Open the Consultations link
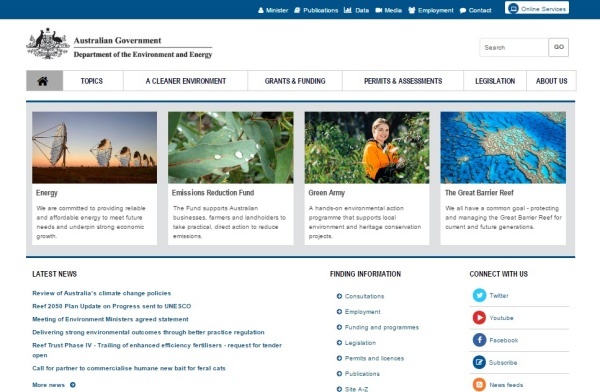 pyautogui.click(x=364, y=296)
